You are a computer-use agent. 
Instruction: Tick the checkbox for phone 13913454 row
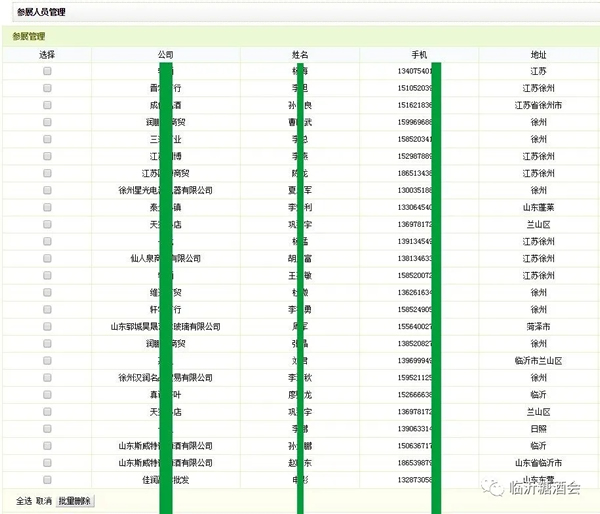click(x=47, y=241)
